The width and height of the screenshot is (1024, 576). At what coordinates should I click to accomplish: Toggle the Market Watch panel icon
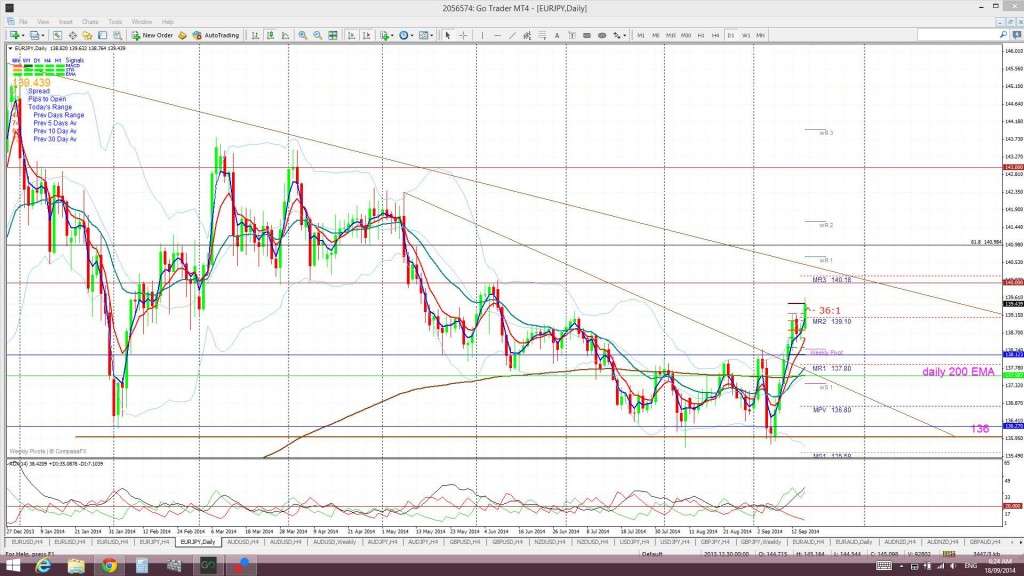57,35
